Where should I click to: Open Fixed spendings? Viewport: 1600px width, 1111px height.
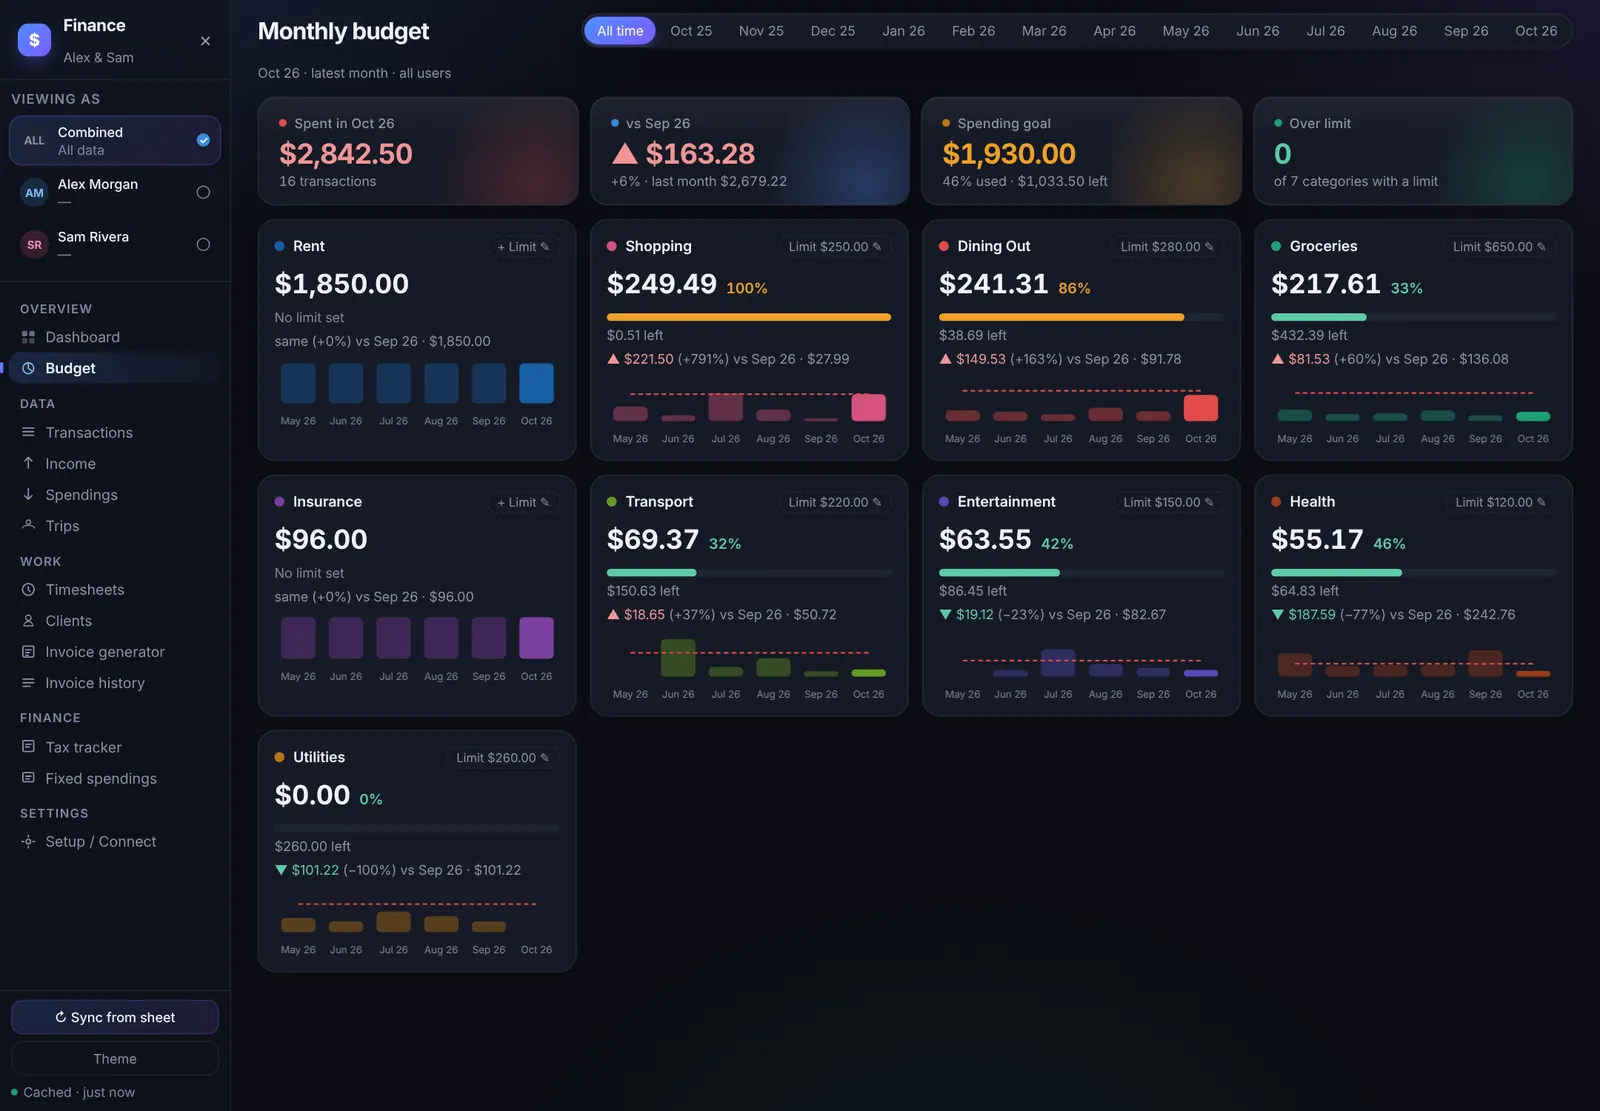115,778
